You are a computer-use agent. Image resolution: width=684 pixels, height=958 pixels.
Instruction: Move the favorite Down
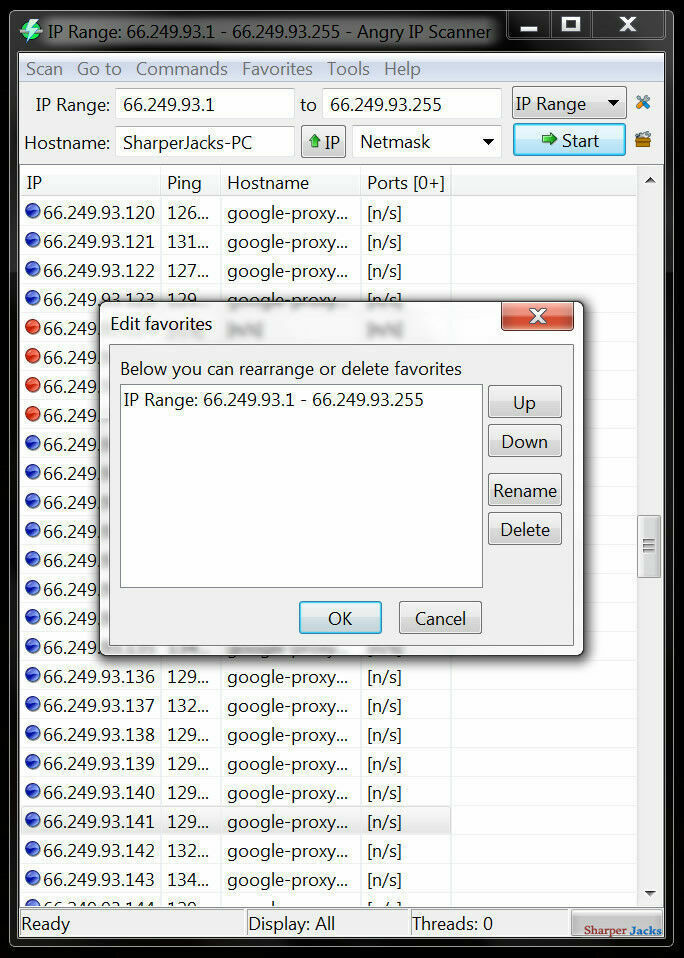(525, 441)
